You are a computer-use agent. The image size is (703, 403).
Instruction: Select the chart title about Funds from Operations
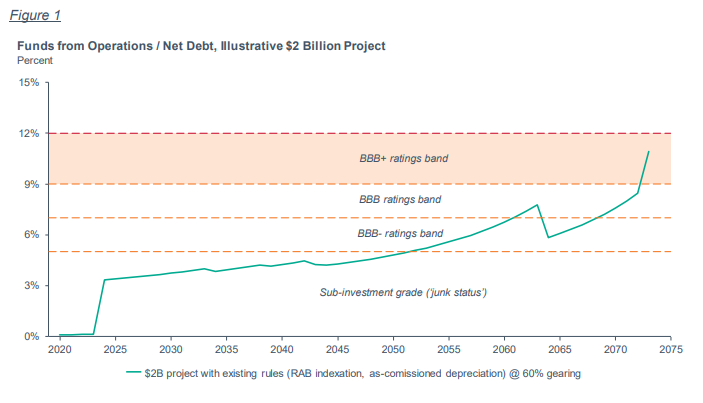(x=201, y=46)
